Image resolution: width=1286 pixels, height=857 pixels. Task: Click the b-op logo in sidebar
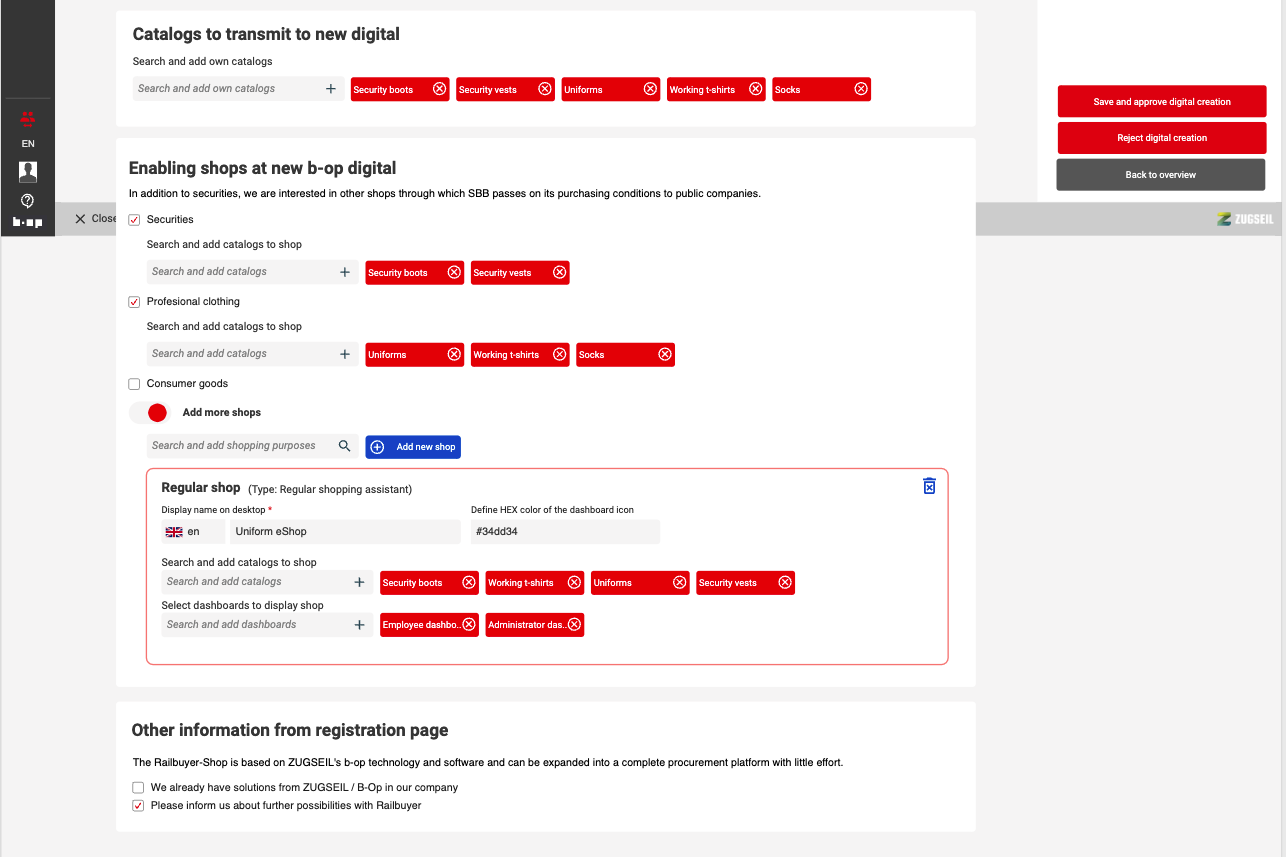click(28, 222)
